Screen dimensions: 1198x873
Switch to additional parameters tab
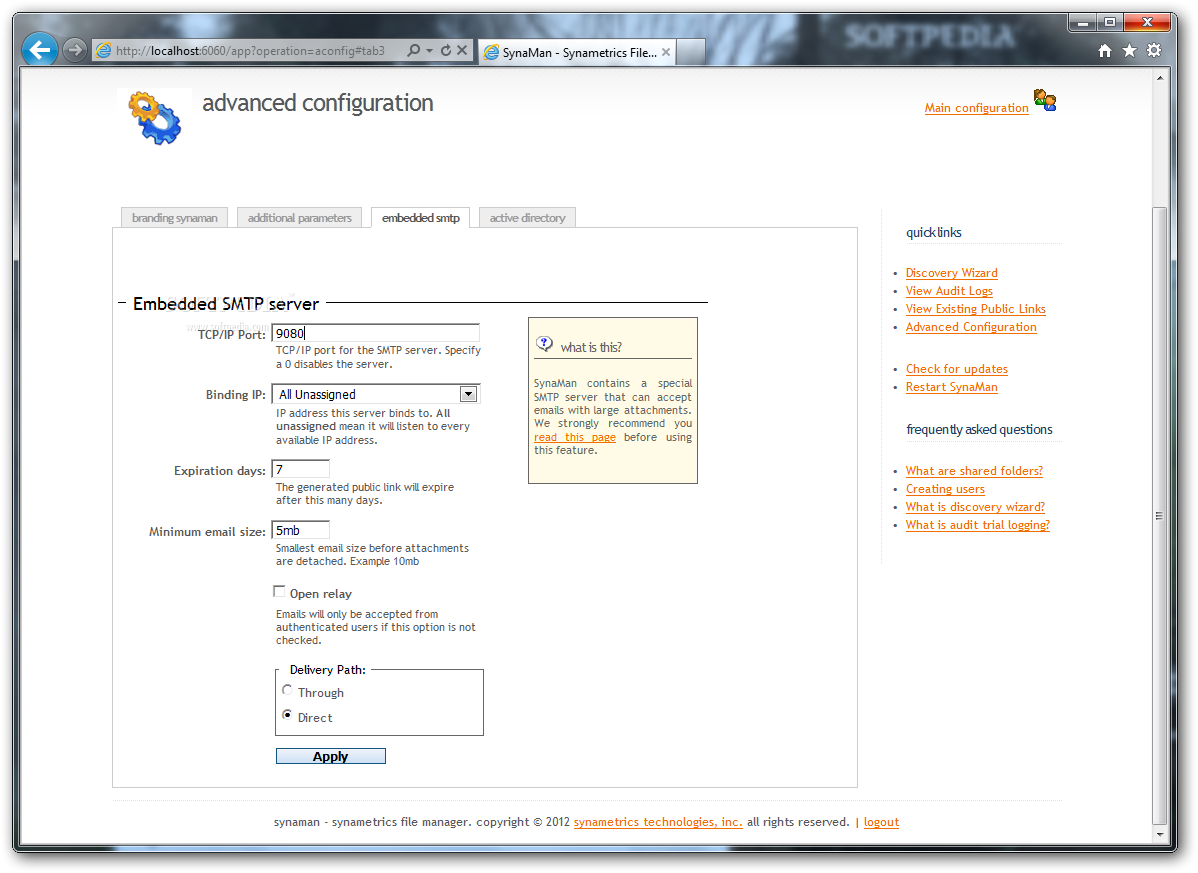[300, 218]
